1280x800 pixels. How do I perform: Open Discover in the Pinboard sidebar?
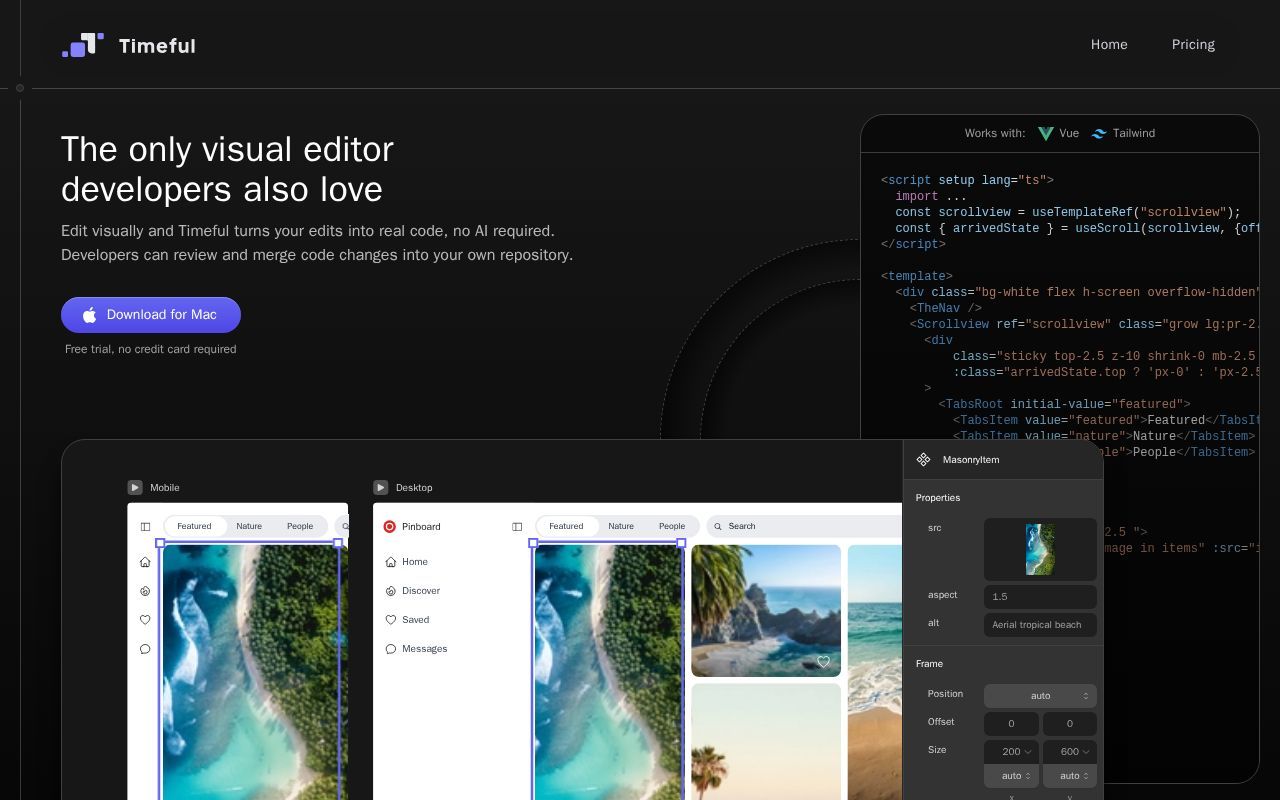tap(412, 591)
